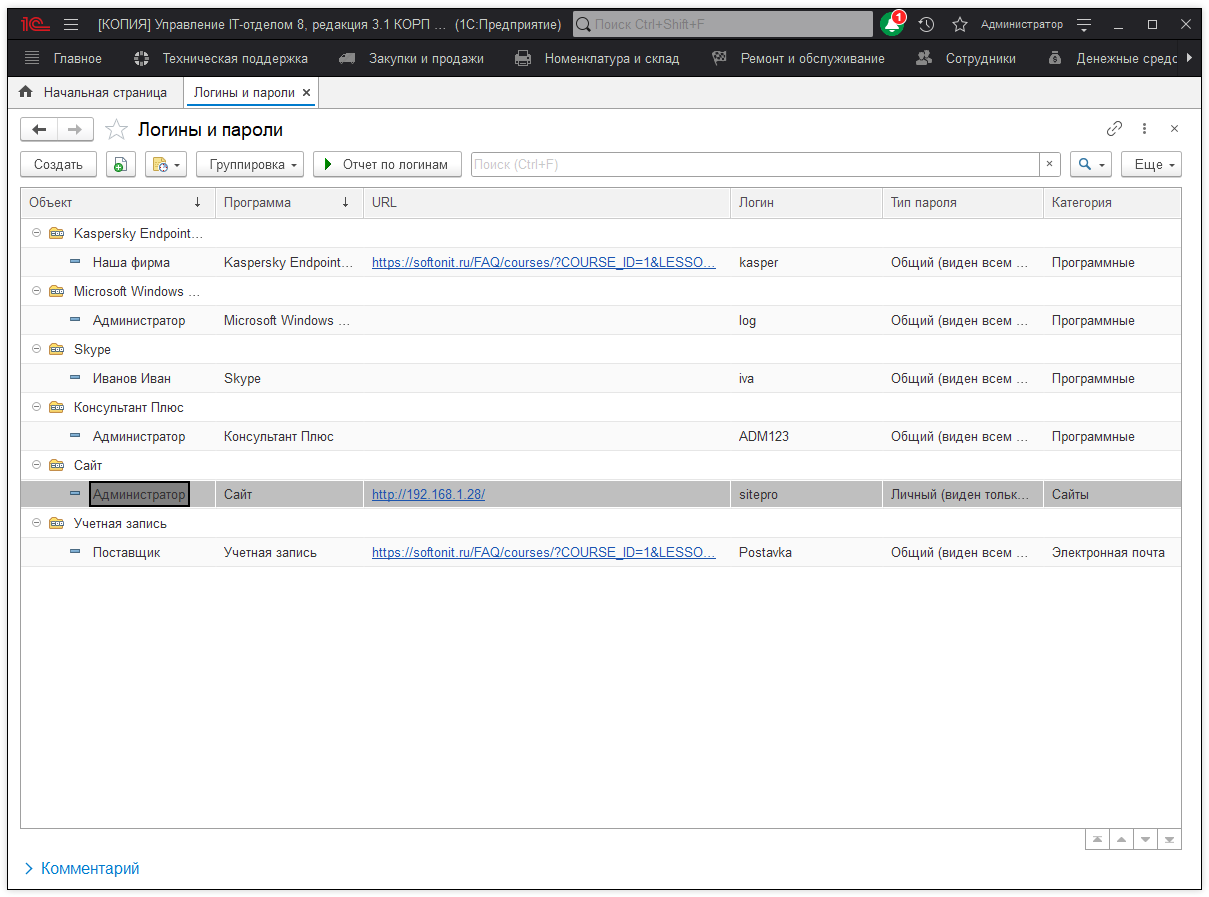Run Отчет по логинам report
The height and width of the screenshot is (897, 1209).
pyautogui.click(x=387, y=164)
